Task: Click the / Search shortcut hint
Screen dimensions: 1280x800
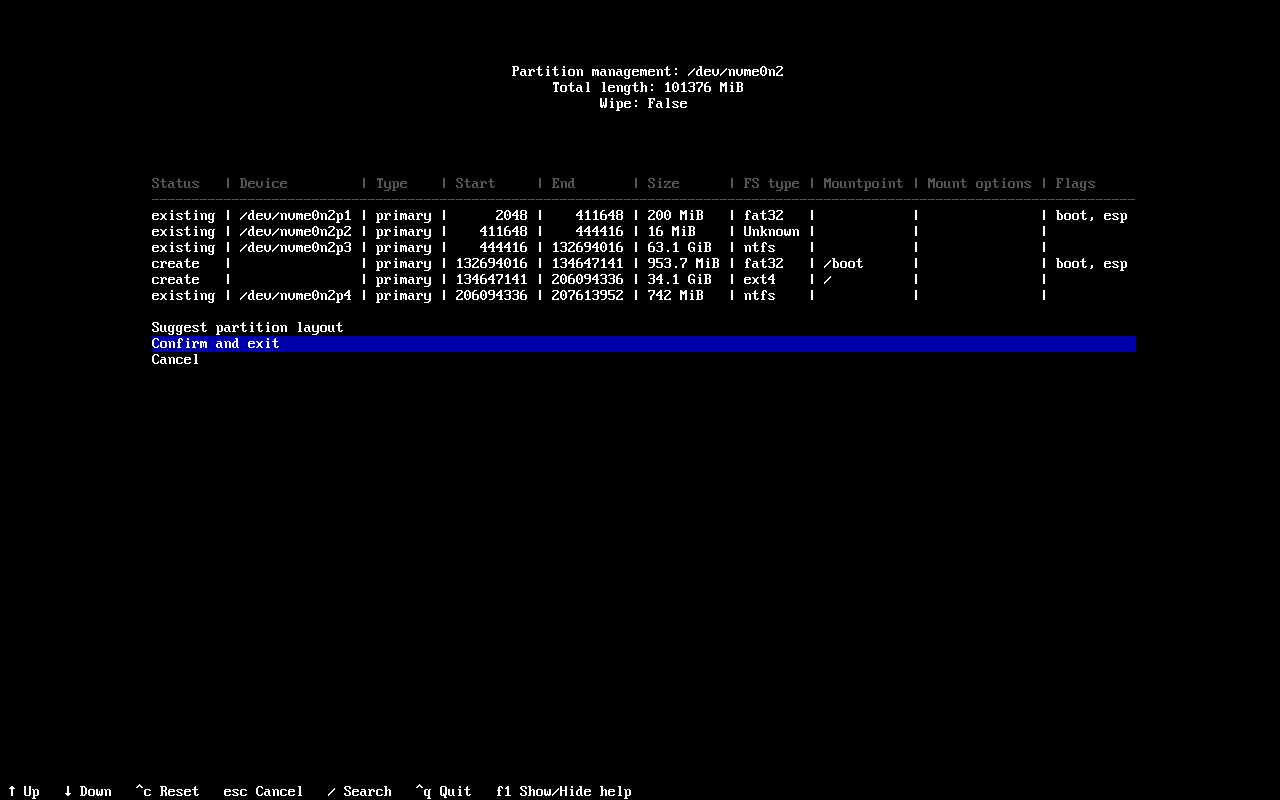Action: click(360, 792)
